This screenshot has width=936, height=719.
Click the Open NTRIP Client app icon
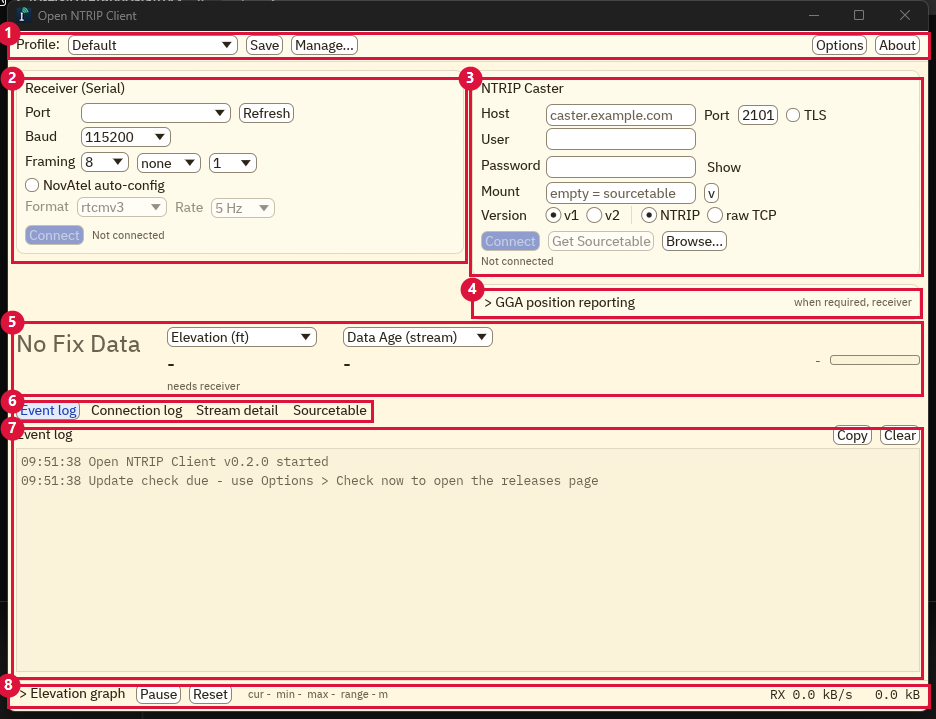pos(24,15)
